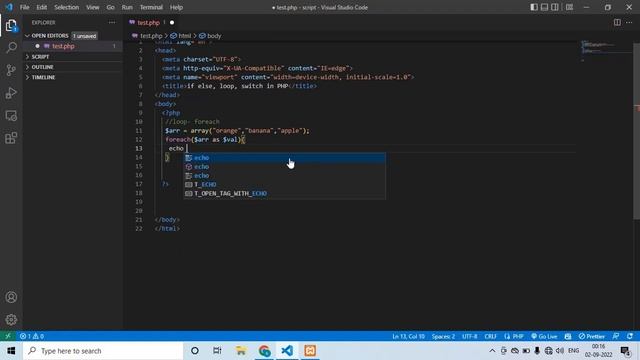The height and width of the screenshot is (360, 640).
Task: Click Ln 13, Col 10 cursor position
Action: 409,336
